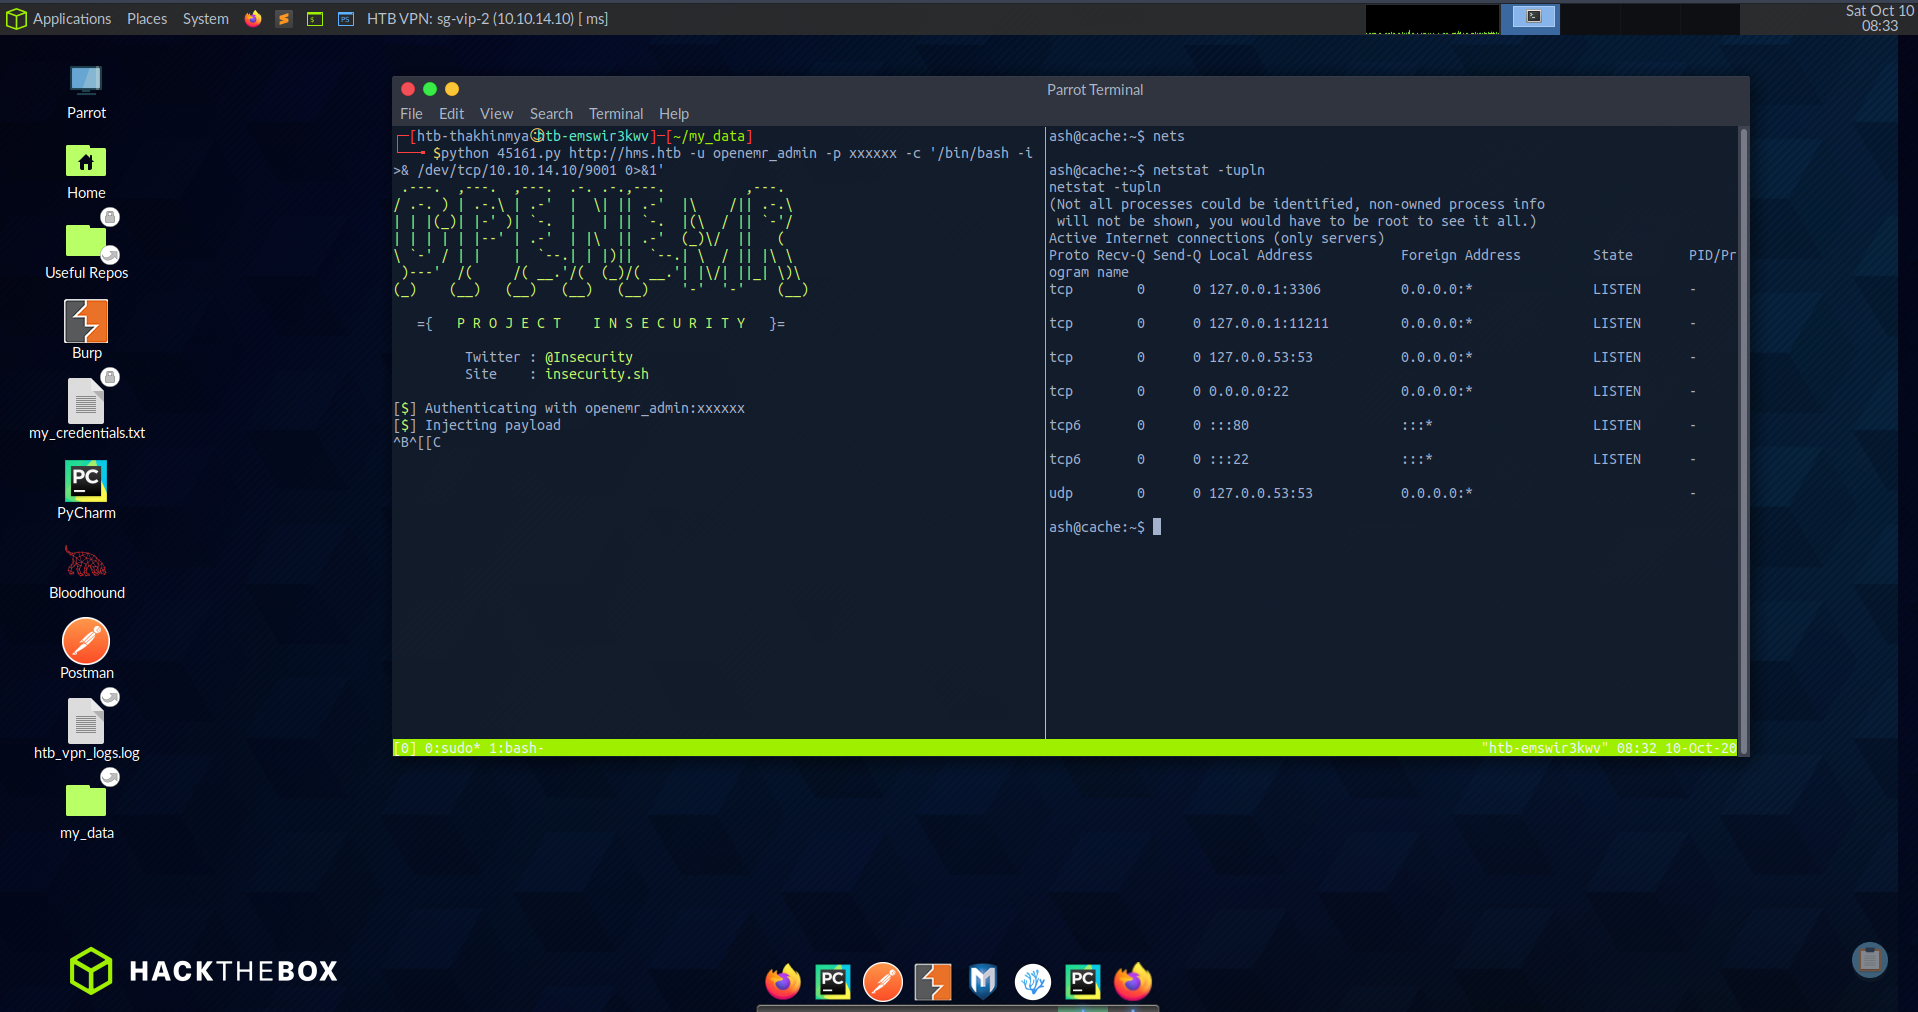Open Burp Suite icon in the dock
The height and width of the screenshot is (1012, 1918).
pyautogui.click(x=933, y=982)
